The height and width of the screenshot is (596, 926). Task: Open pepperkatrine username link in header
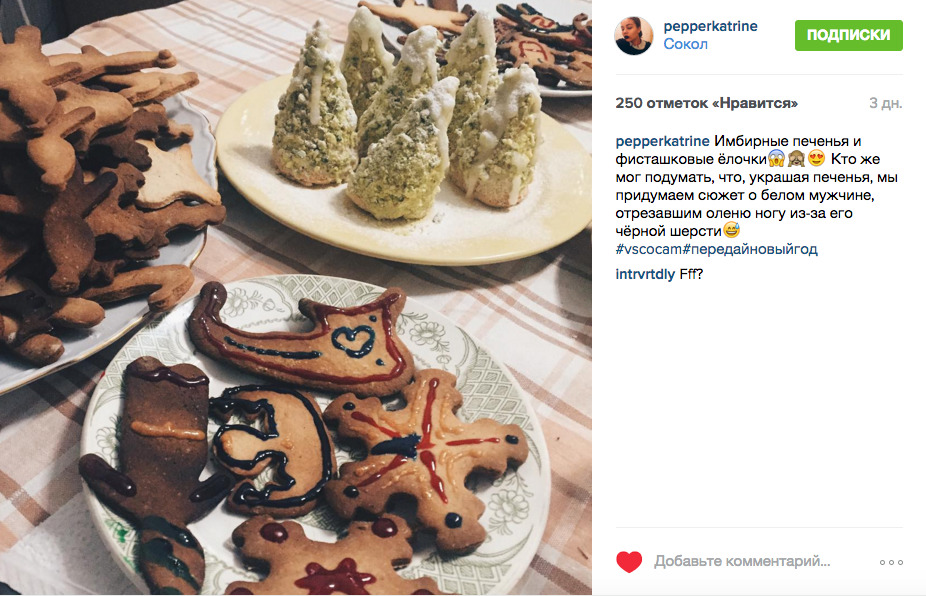(710, 26)
